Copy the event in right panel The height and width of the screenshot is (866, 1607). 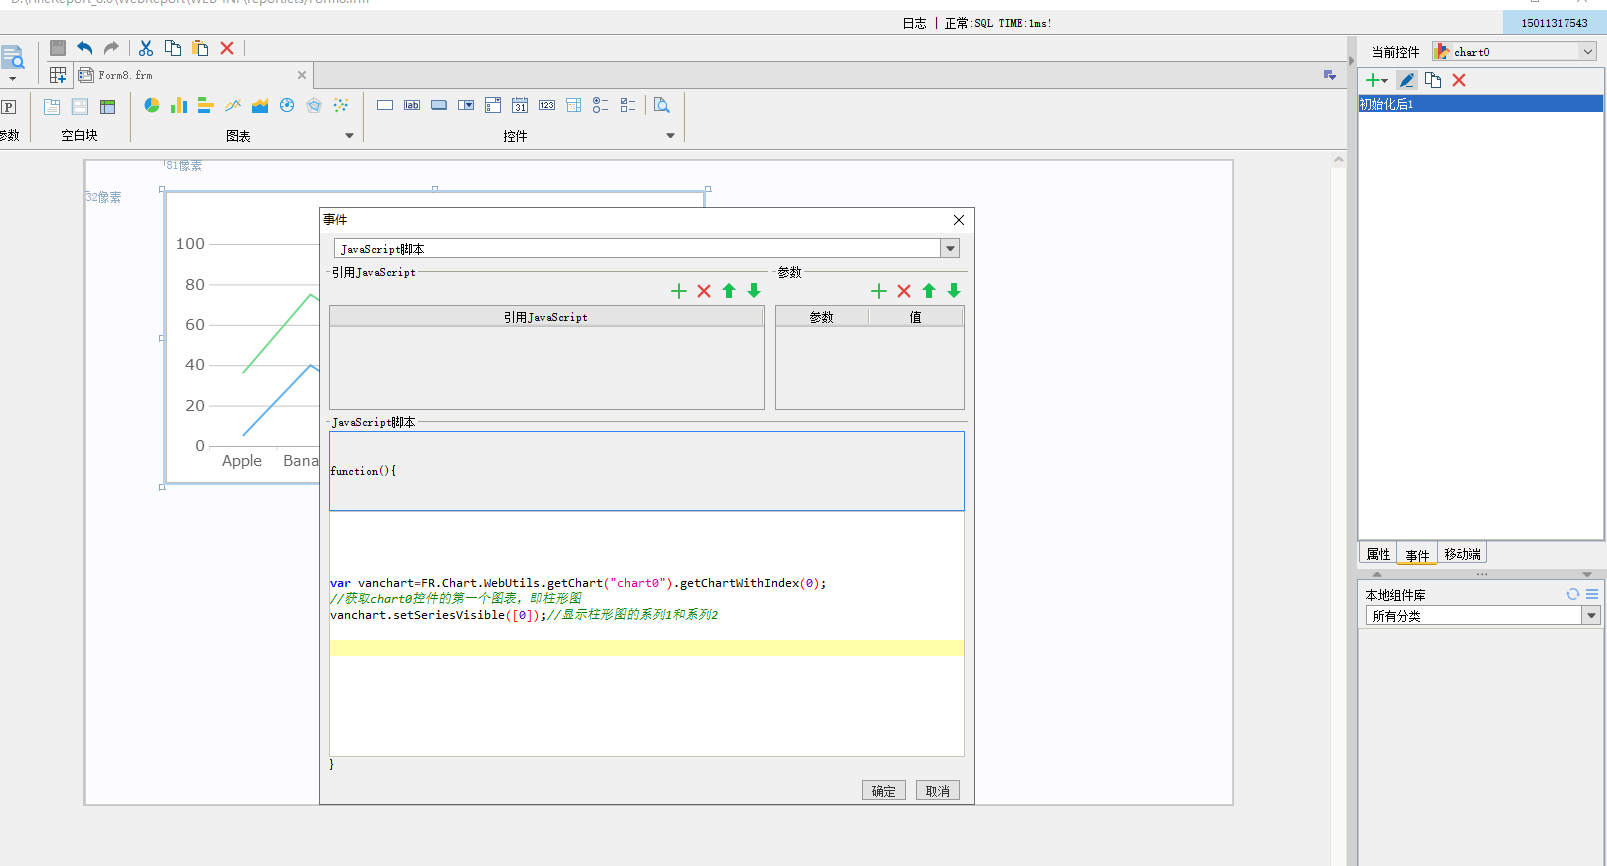(x=1433, y=80)
